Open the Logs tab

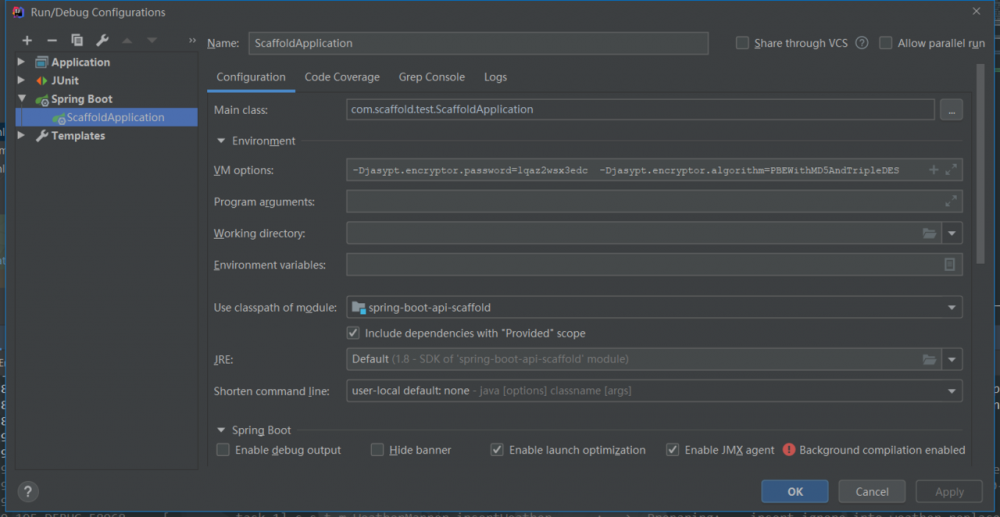(x=495, y=77)
